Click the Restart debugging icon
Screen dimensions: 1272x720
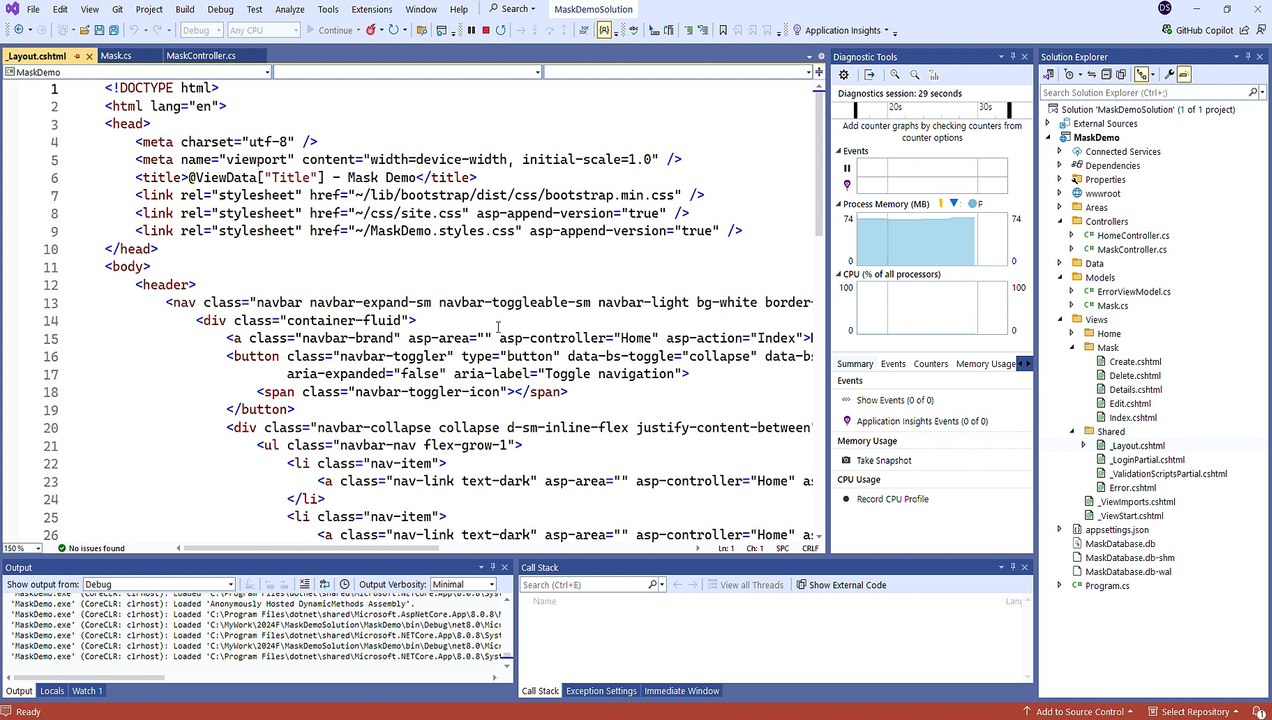(501, 30)
